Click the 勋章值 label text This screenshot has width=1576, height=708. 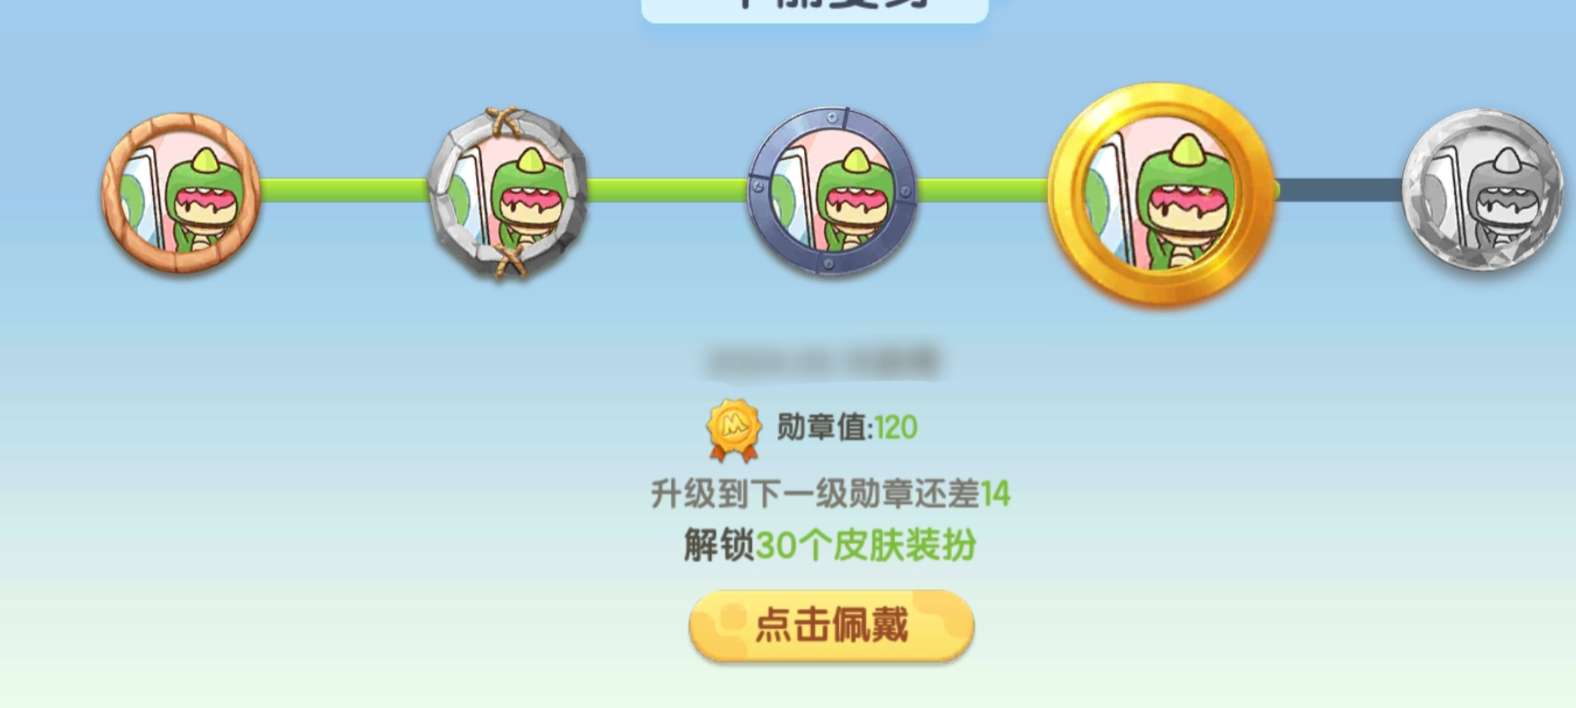pyautogui.click(x=822, y=427)
